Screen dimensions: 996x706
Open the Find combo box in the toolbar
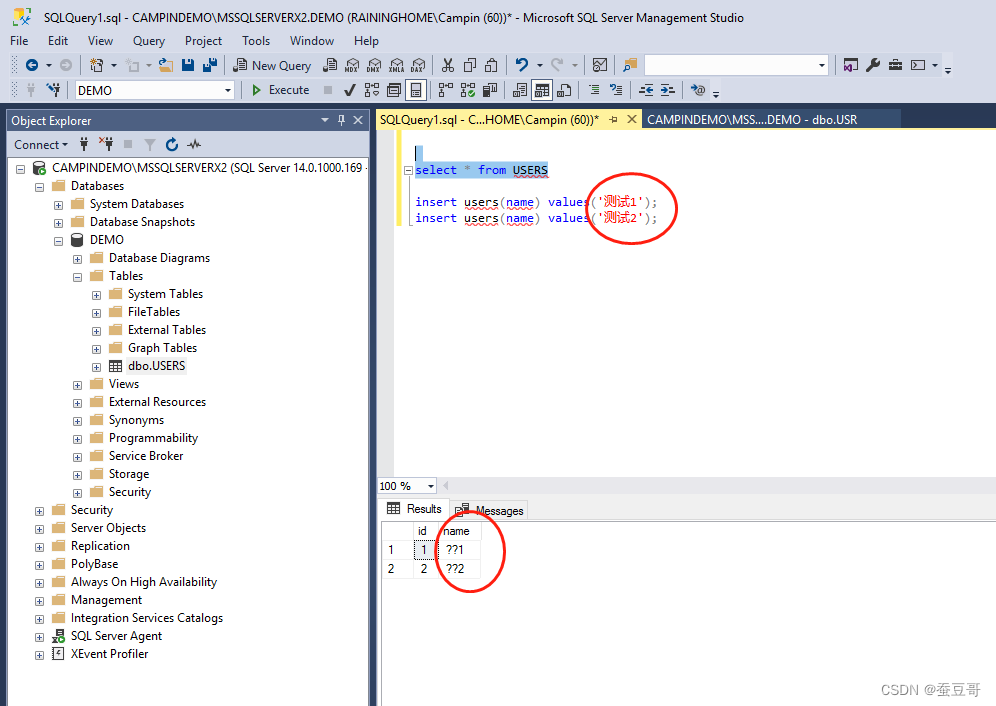[x=736, y=65]
